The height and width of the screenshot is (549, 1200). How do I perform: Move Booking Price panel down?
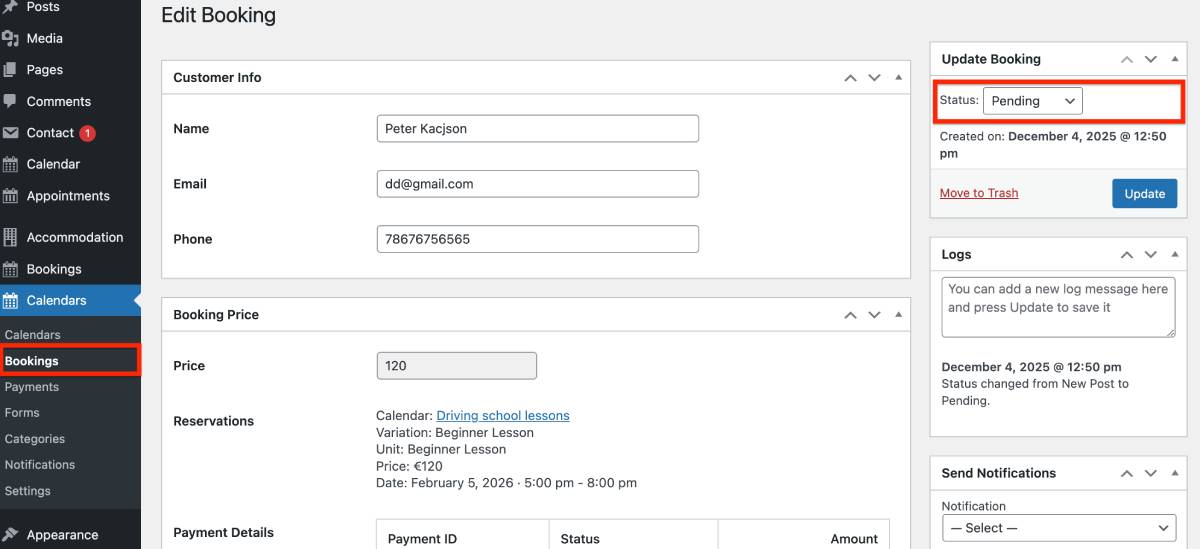tap(874, 315)
